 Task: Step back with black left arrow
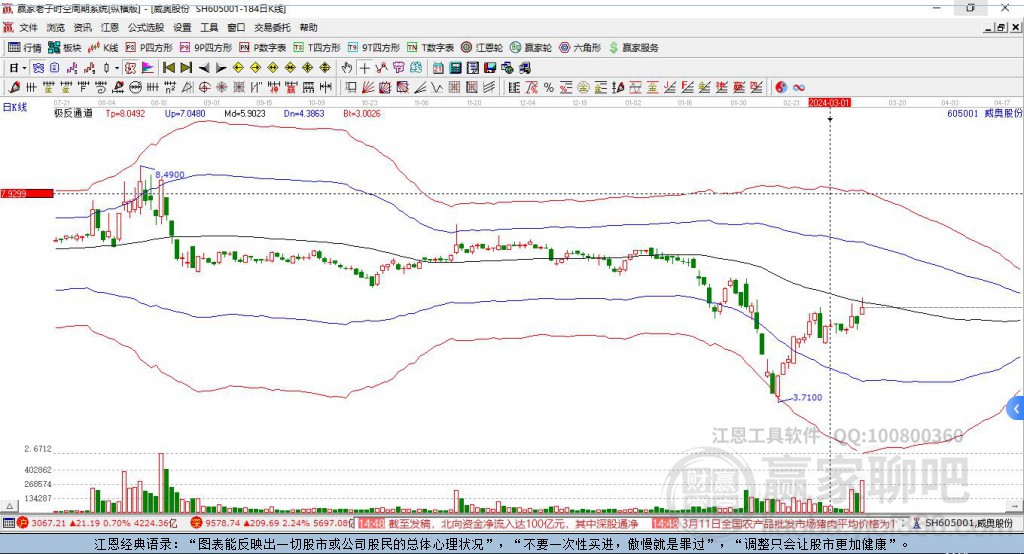204,68
